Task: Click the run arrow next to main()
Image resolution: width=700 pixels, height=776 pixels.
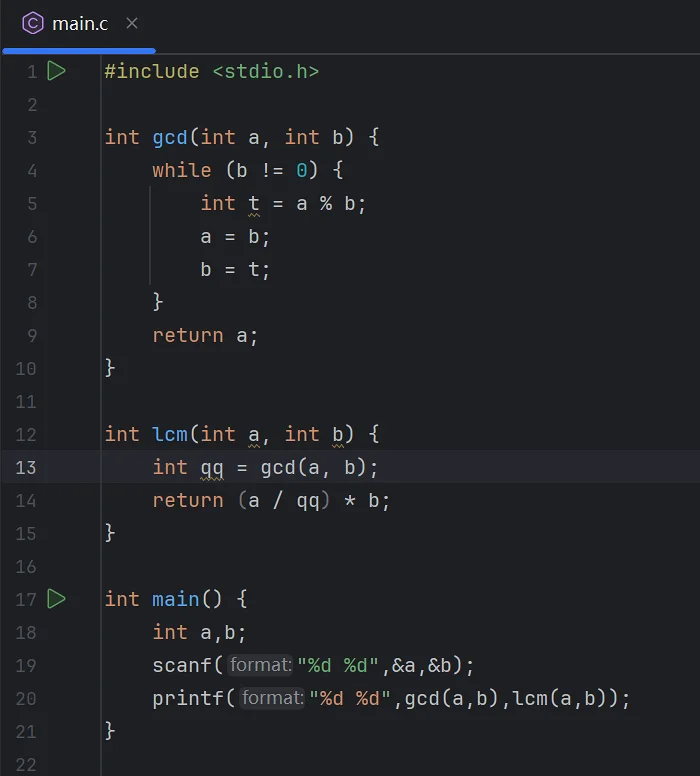Action: 56,599
